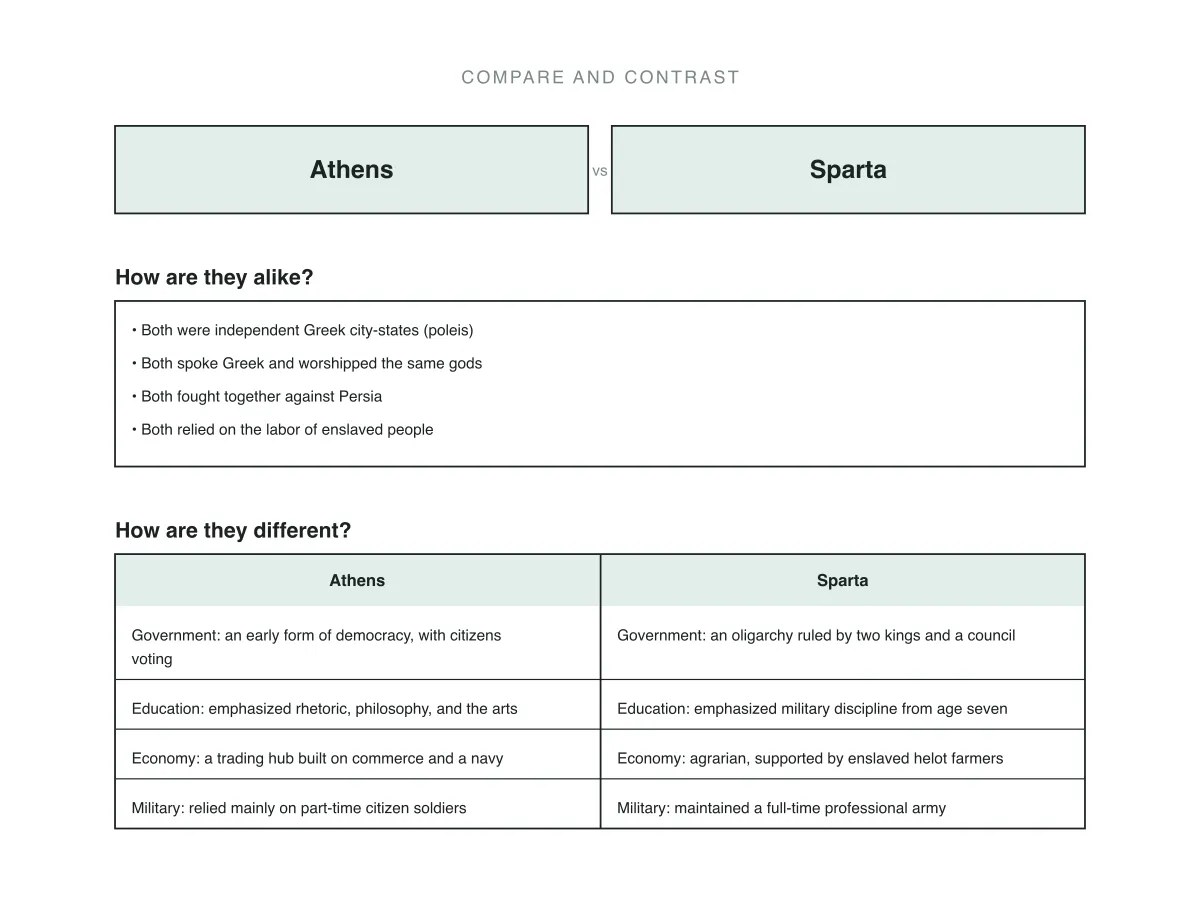This screenshot has height=900, width=1200.
Task: Select the Athens column header
Action: (x=358, y=580)
